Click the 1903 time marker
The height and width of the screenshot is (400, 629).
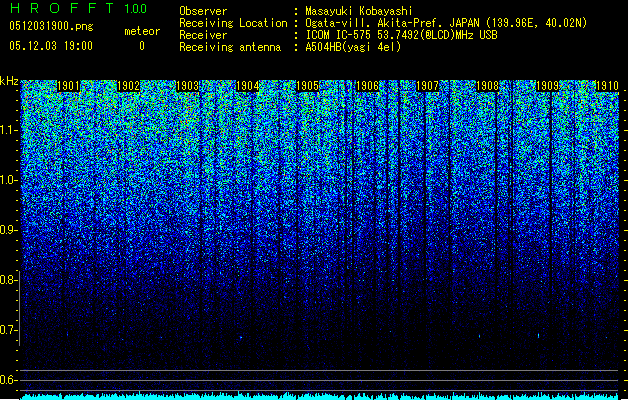tap(188, 86)
